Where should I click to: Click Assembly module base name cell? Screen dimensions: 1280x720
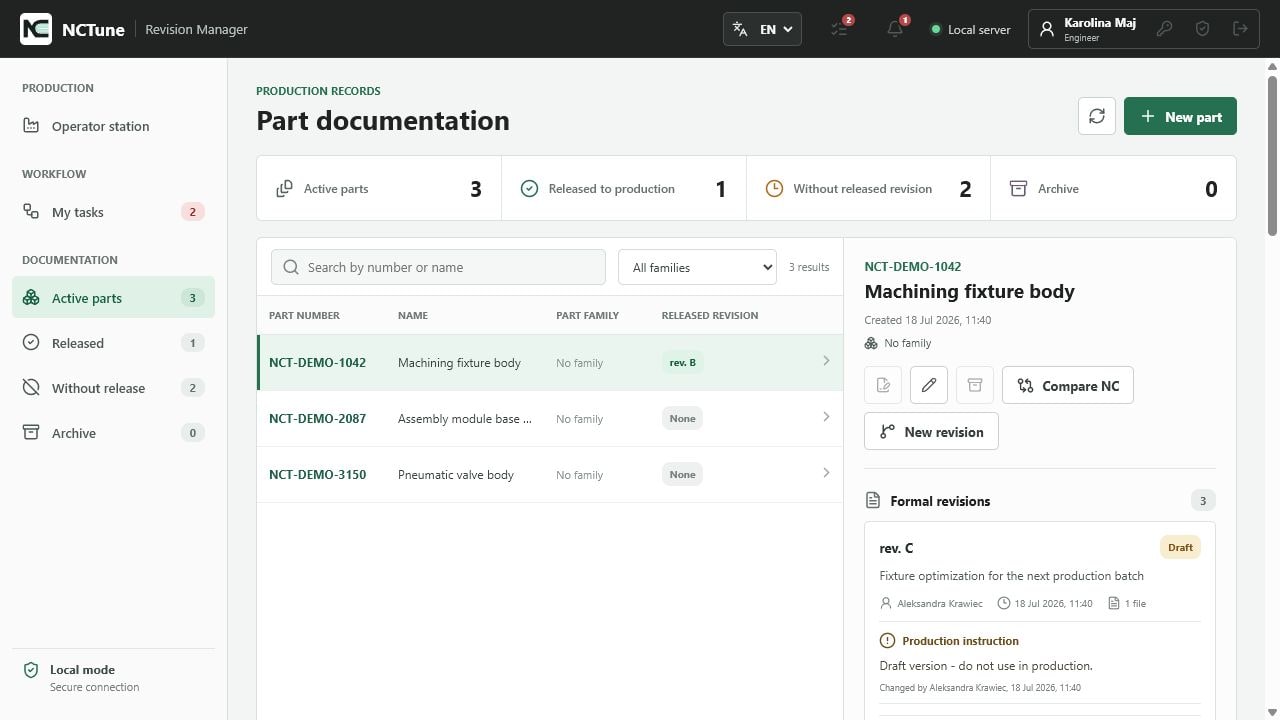coord(465,418)
